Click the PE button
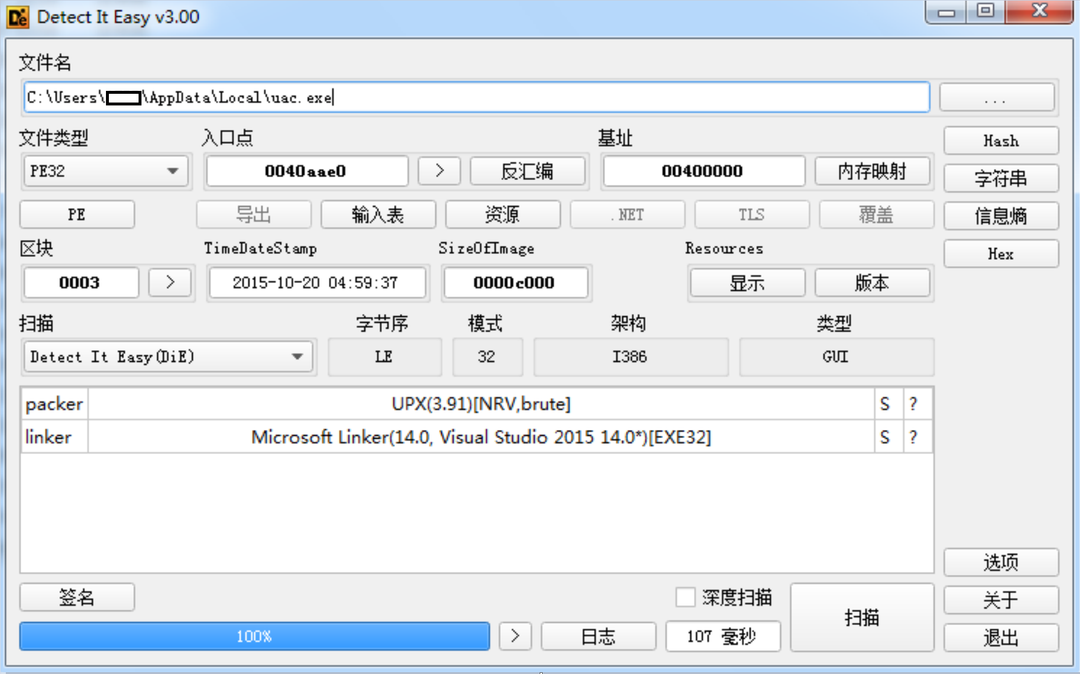Viewport: 1080px width, 674px height. click(x=76, y=215)
